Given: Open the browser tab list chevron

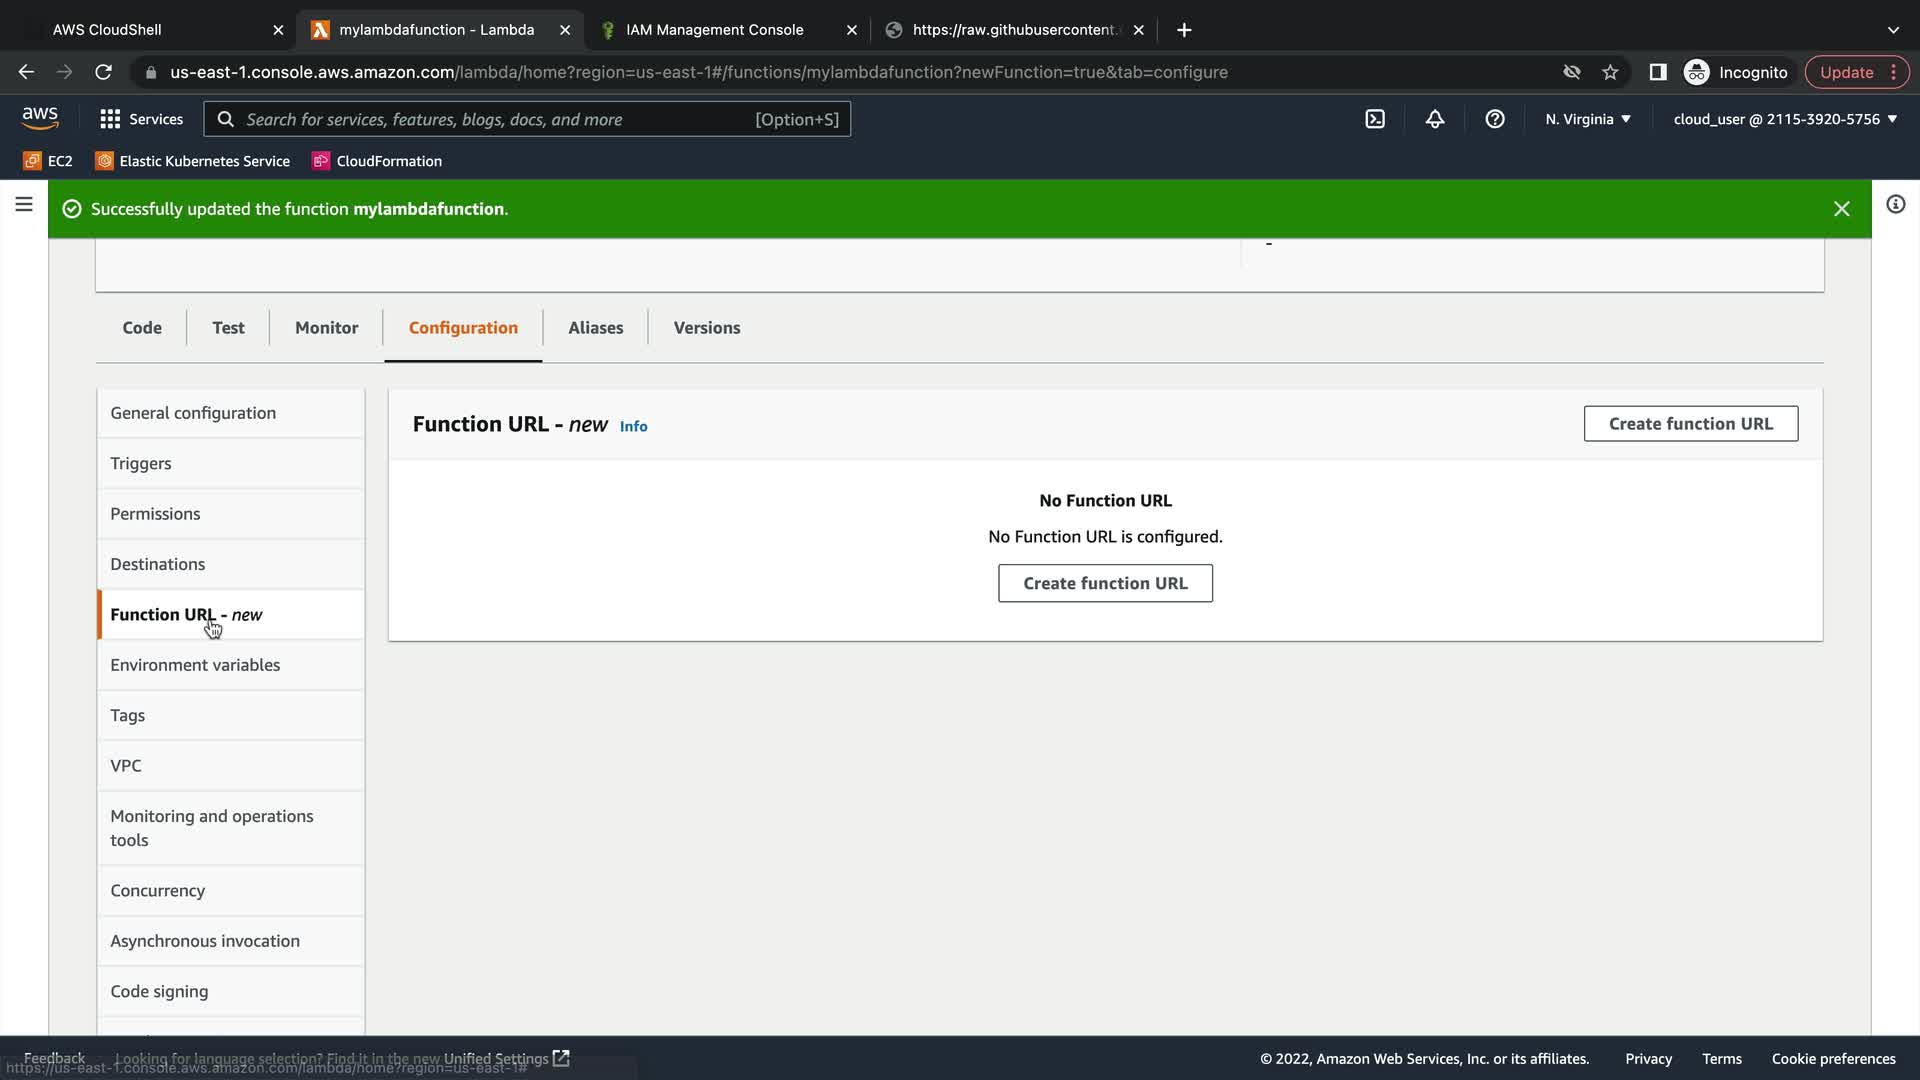Looking at the screenshot, I should coord(1893,30).
